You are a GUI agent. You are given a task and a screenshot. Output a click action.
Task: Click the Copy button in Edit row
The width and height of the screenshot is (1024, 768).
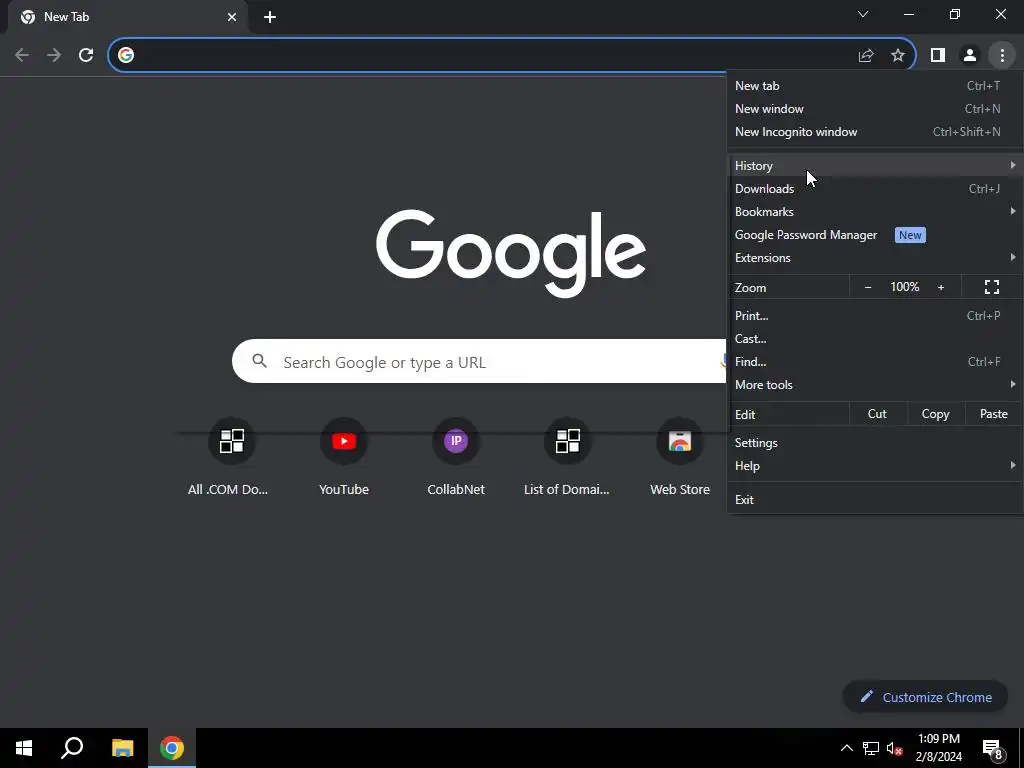point(935,414)
